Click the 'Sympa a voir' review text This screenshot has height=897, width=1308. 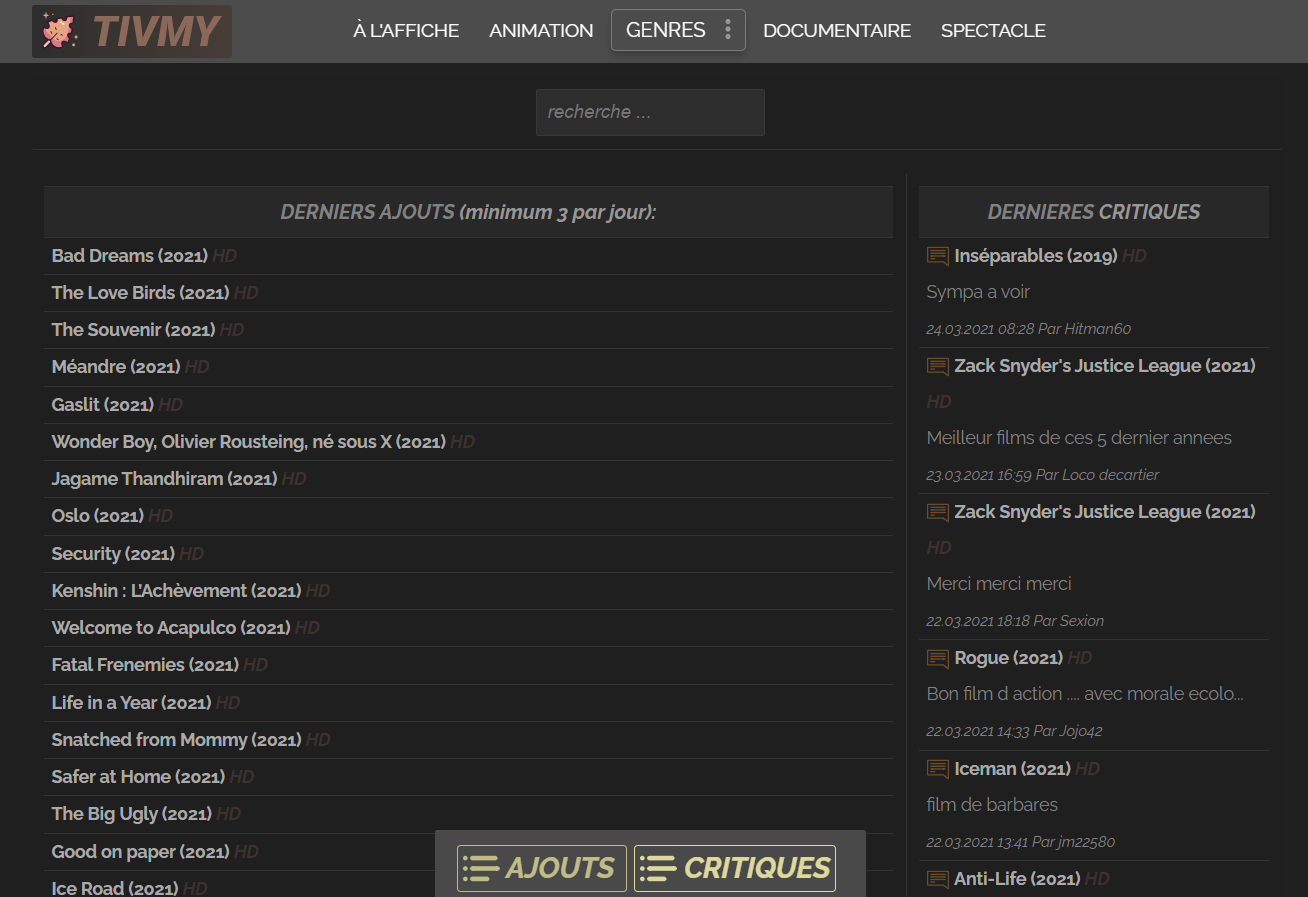pyautogui.click(x=978, y=292)
